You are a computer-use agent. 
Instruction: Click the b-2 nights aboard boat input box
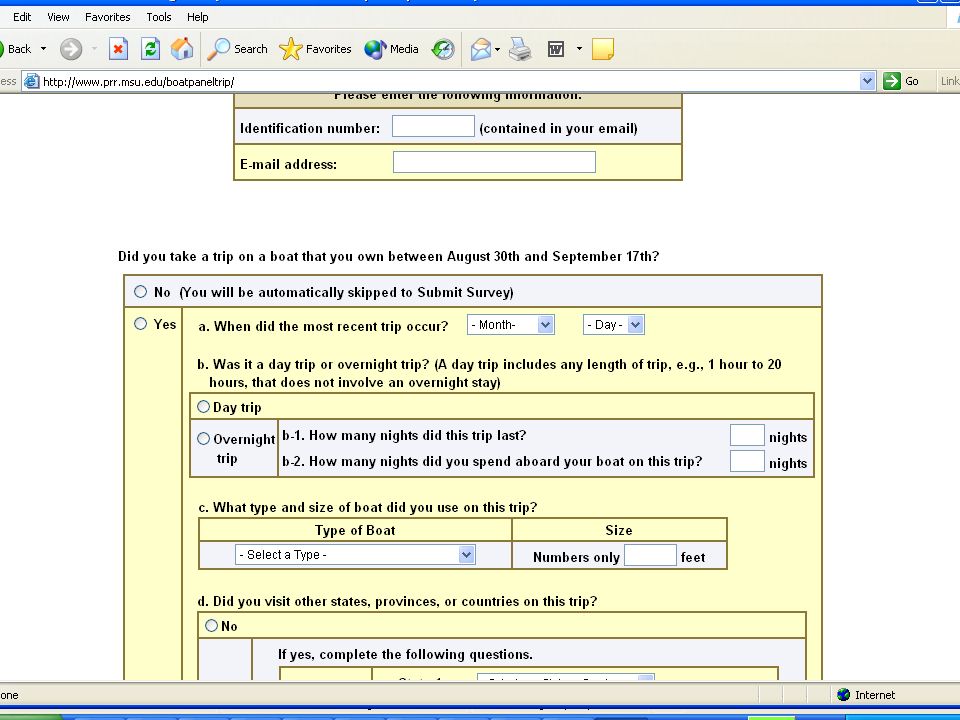747,461
